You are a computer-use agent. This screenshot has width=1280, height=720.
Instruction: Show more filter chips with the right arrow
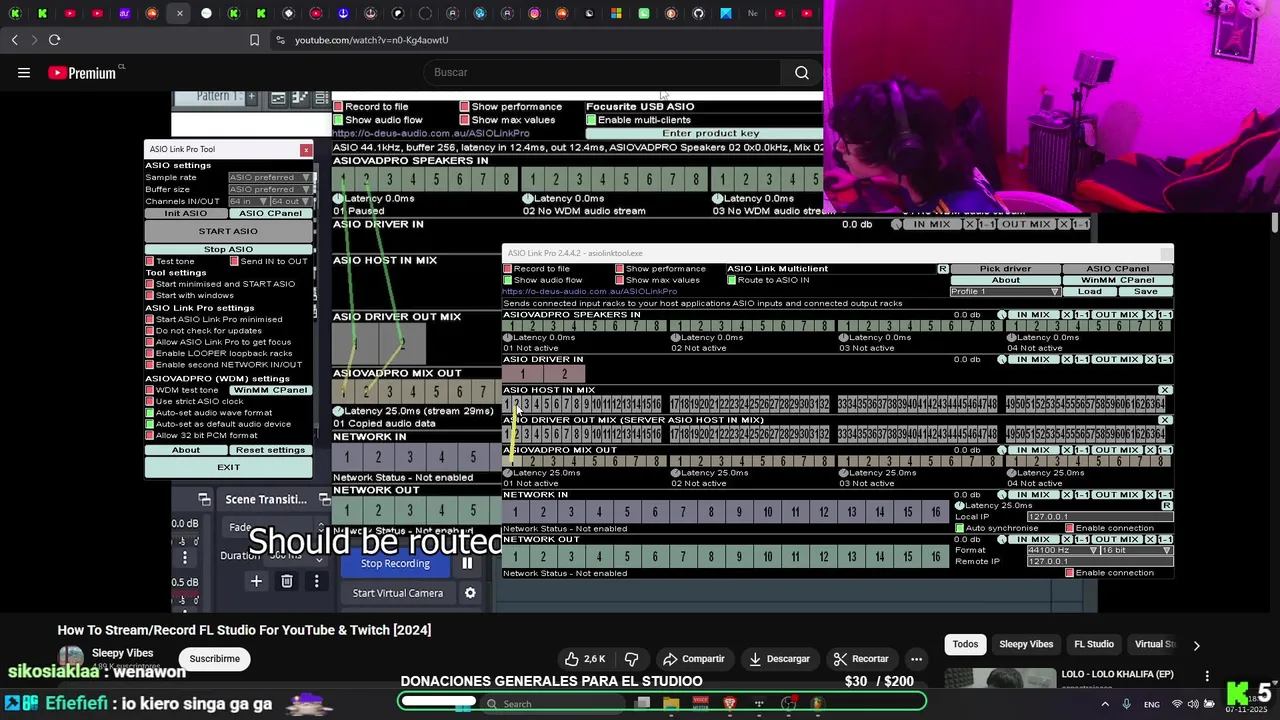click(1196, 646)
